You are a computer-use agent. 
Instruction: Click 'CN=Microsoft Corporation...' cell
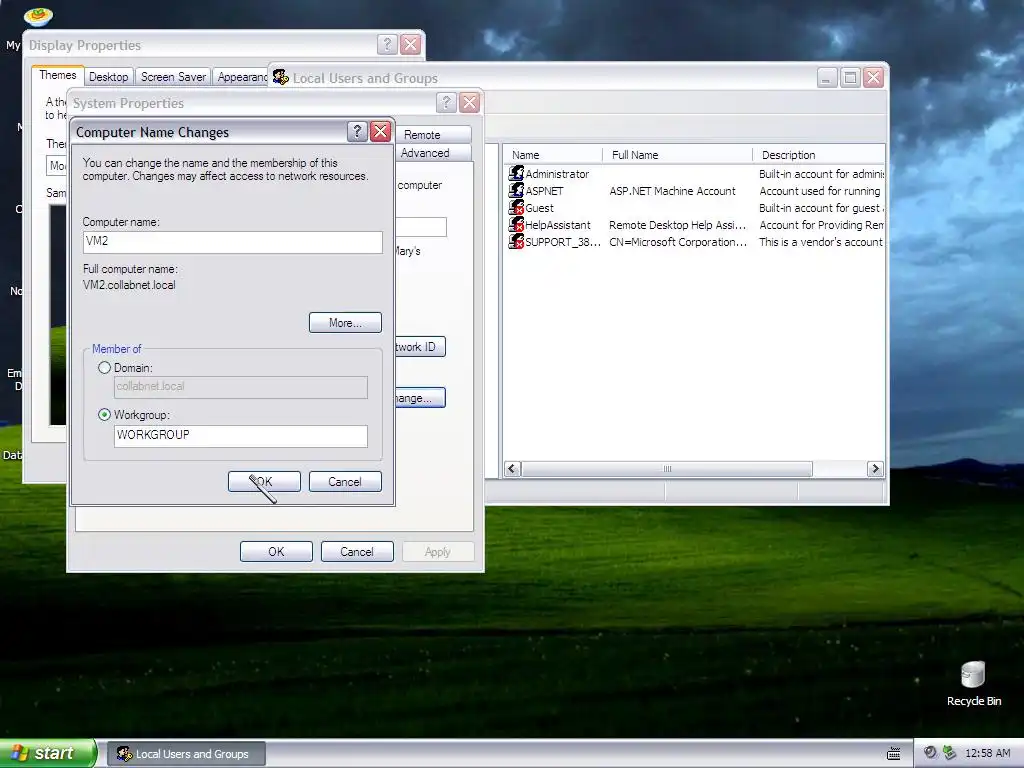click(x=678, y=242)
